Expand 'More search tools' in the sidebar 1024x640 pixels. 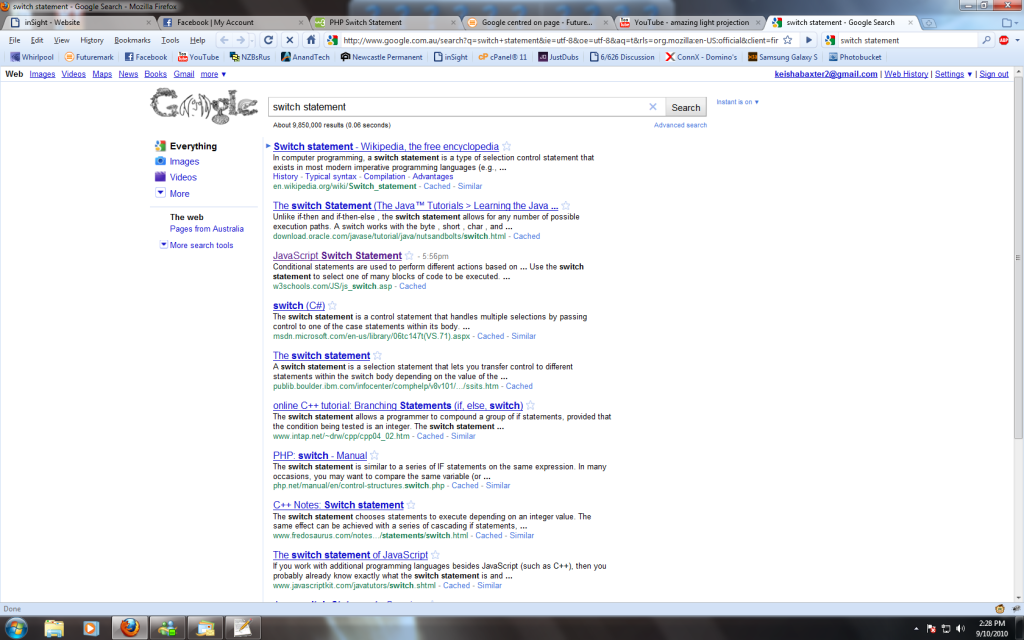coord(197,245)
